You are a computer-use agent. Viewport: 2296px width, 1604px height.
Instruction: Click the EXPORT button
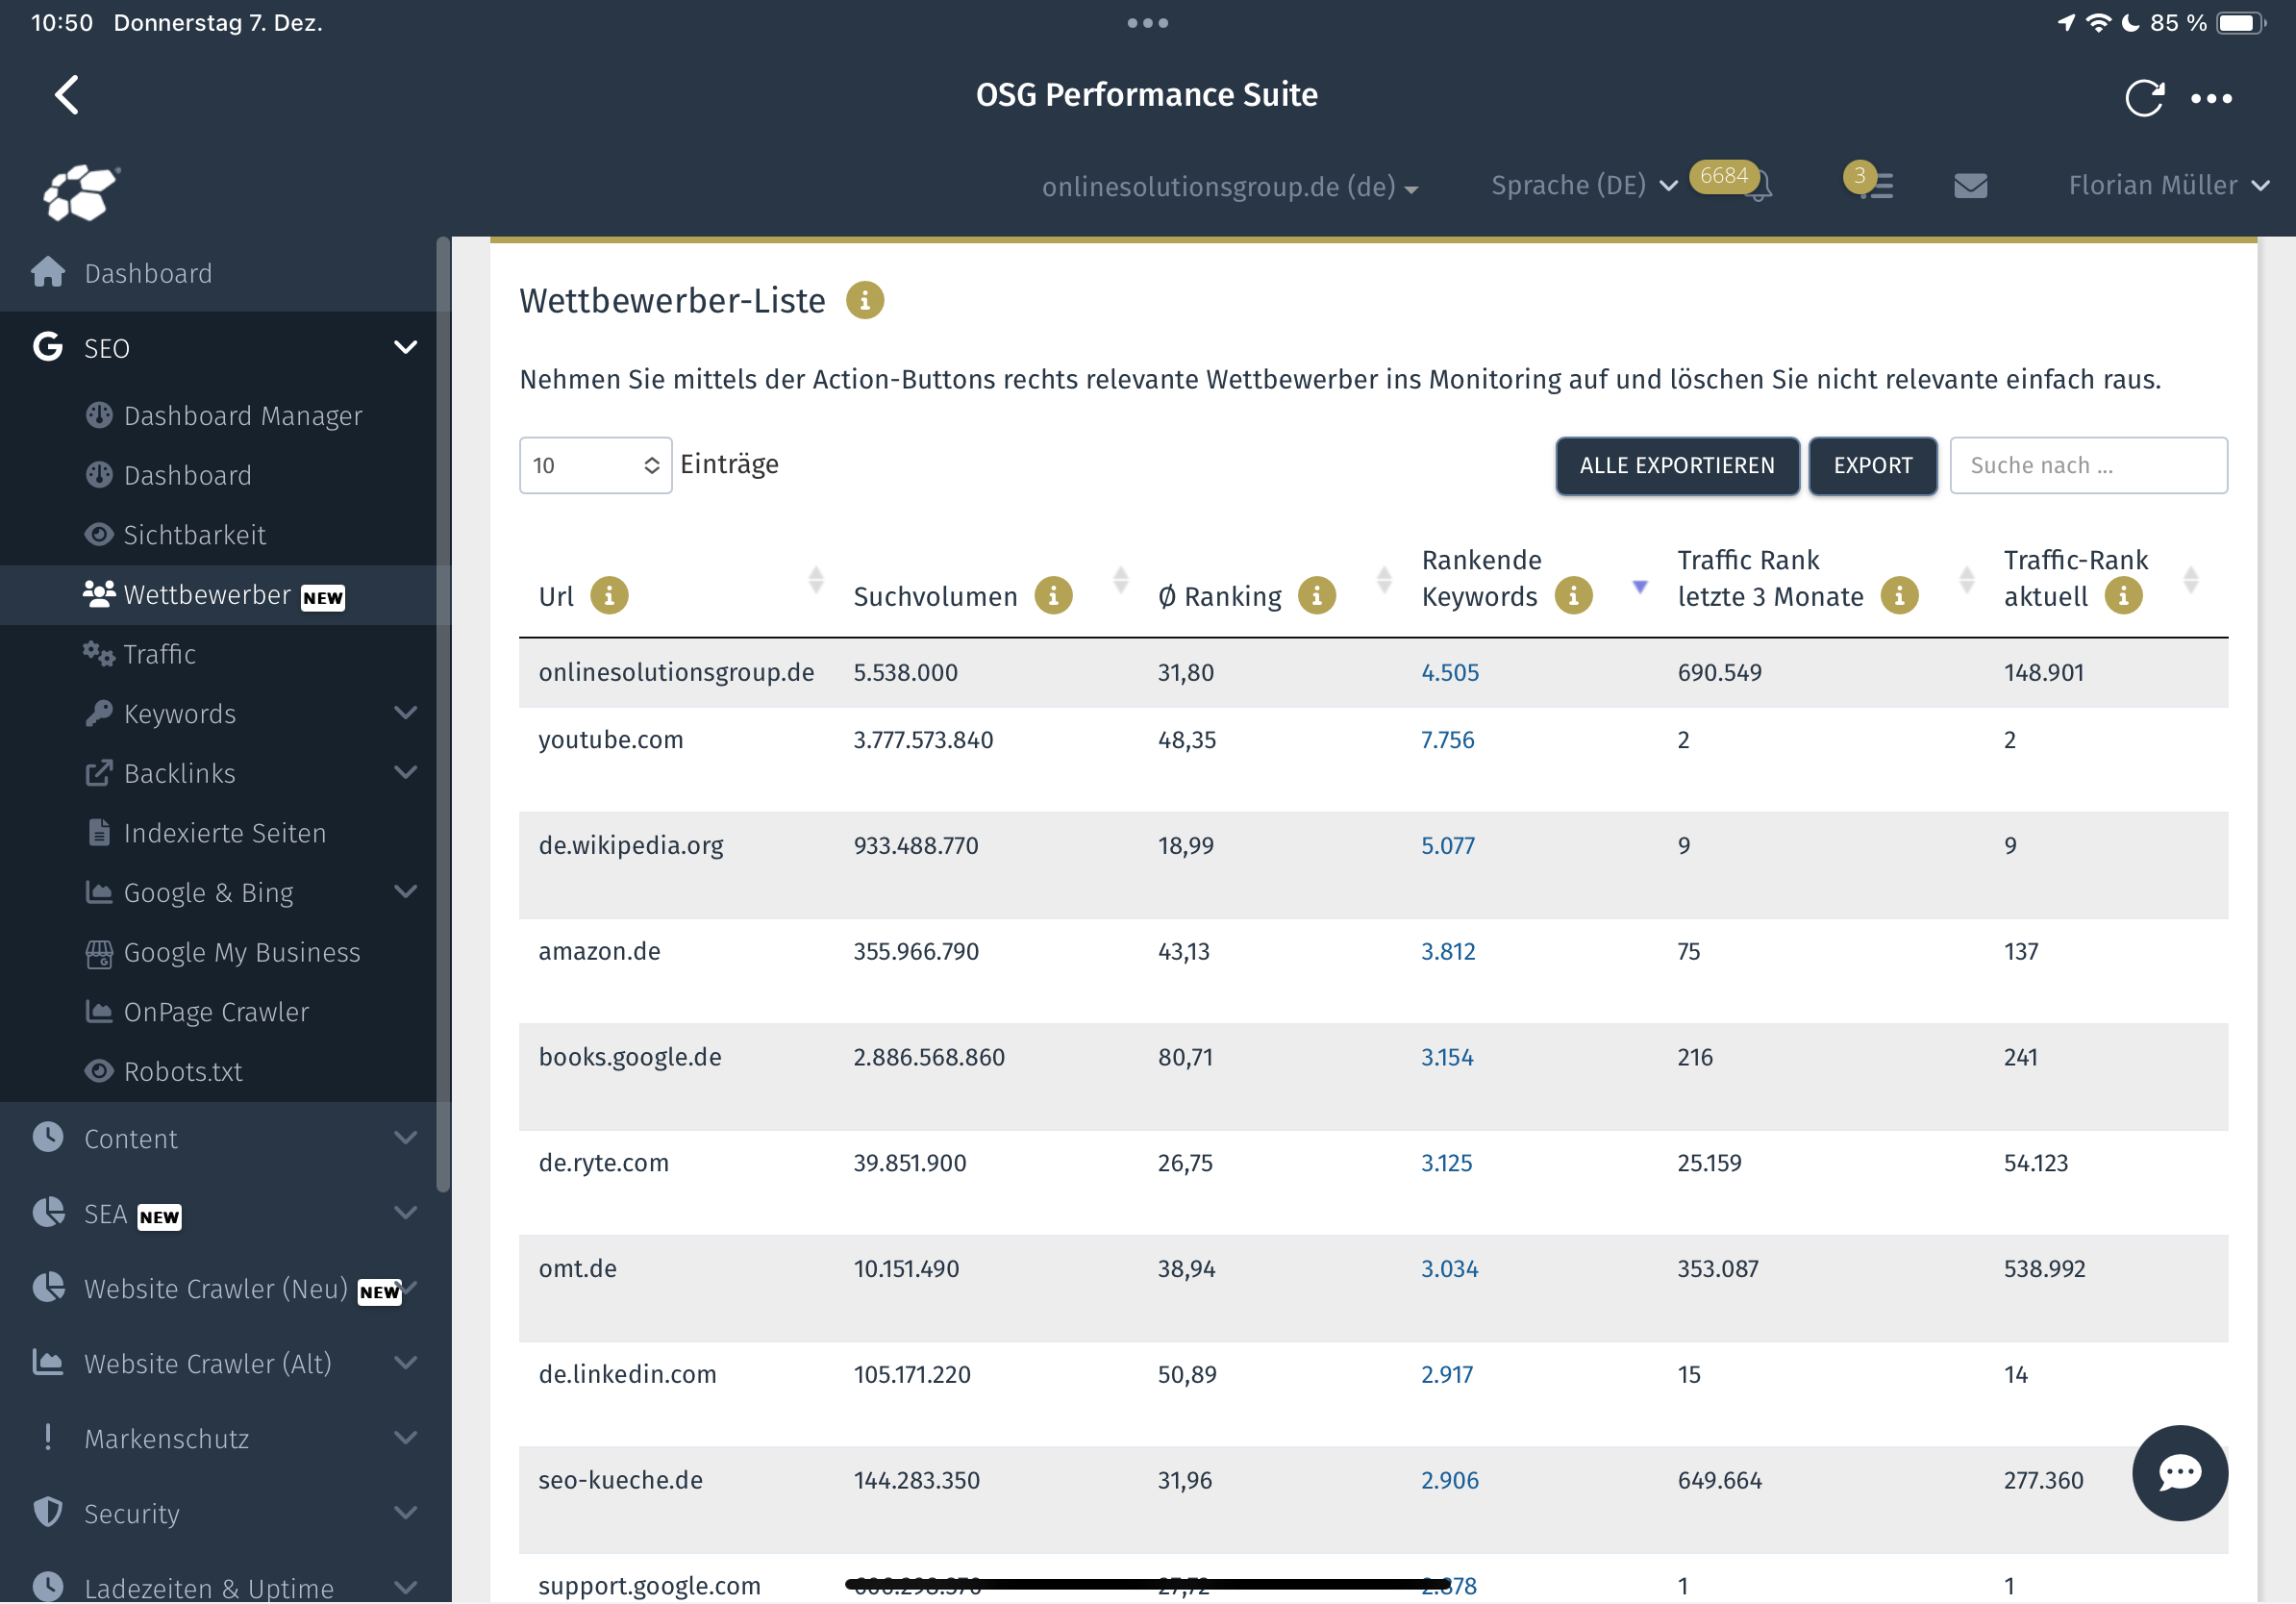(1872, 465)
